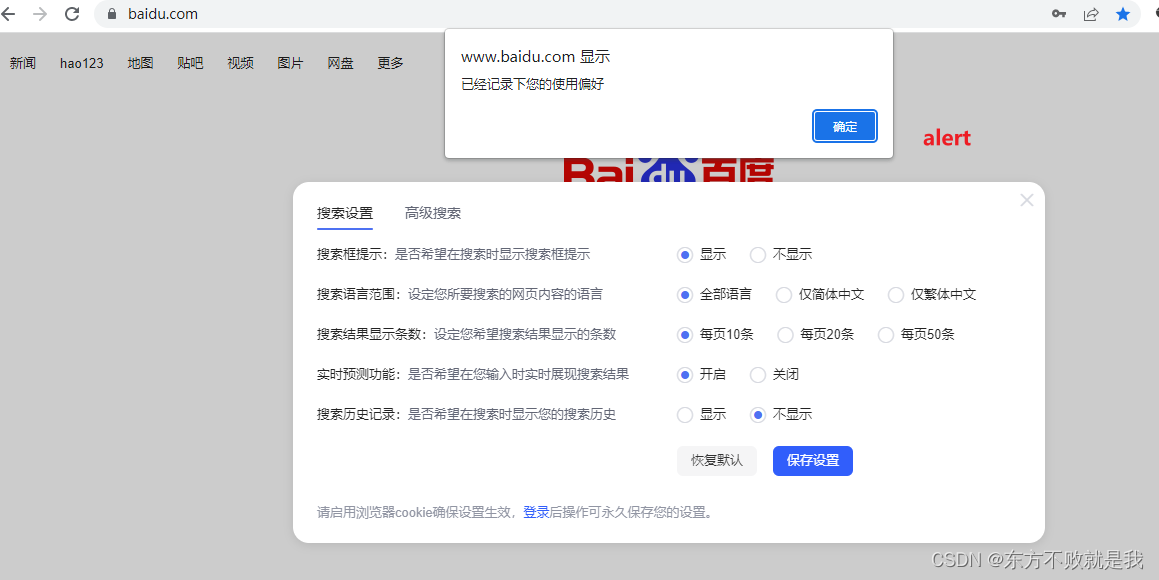Select 关闭 for 实时预测功能
The height and width of the screenshot is (580, 1159).
click(x=757, y=374)
